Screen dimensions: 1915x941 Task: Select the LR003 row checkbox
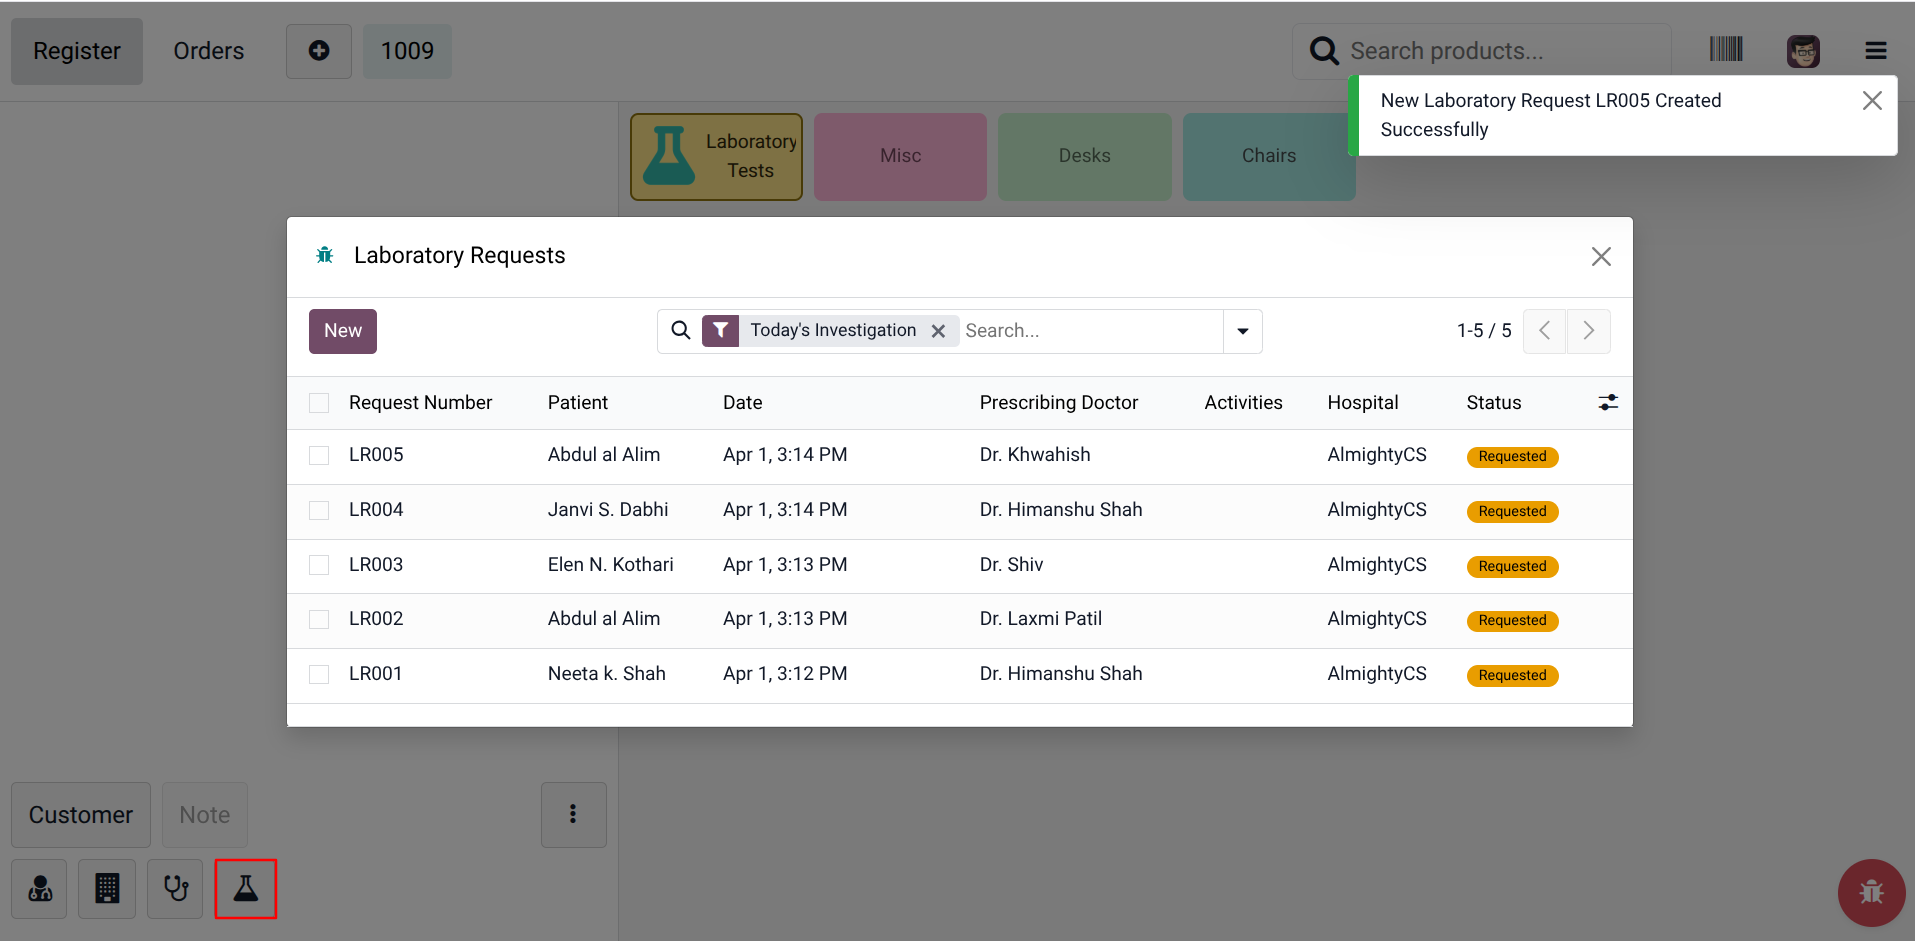pyautogui.click(x=319, y=565)
